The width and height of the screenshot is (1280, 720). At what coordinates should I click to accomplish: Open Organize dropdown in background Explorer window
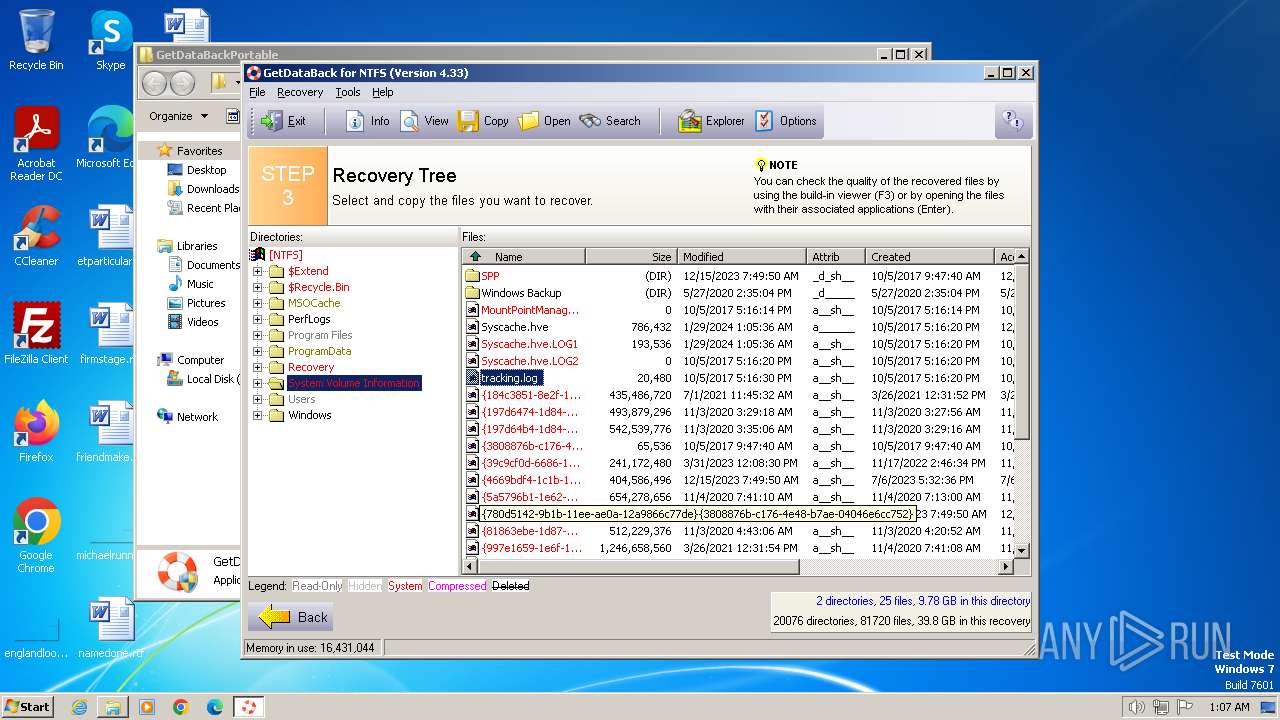click(179, 116)
